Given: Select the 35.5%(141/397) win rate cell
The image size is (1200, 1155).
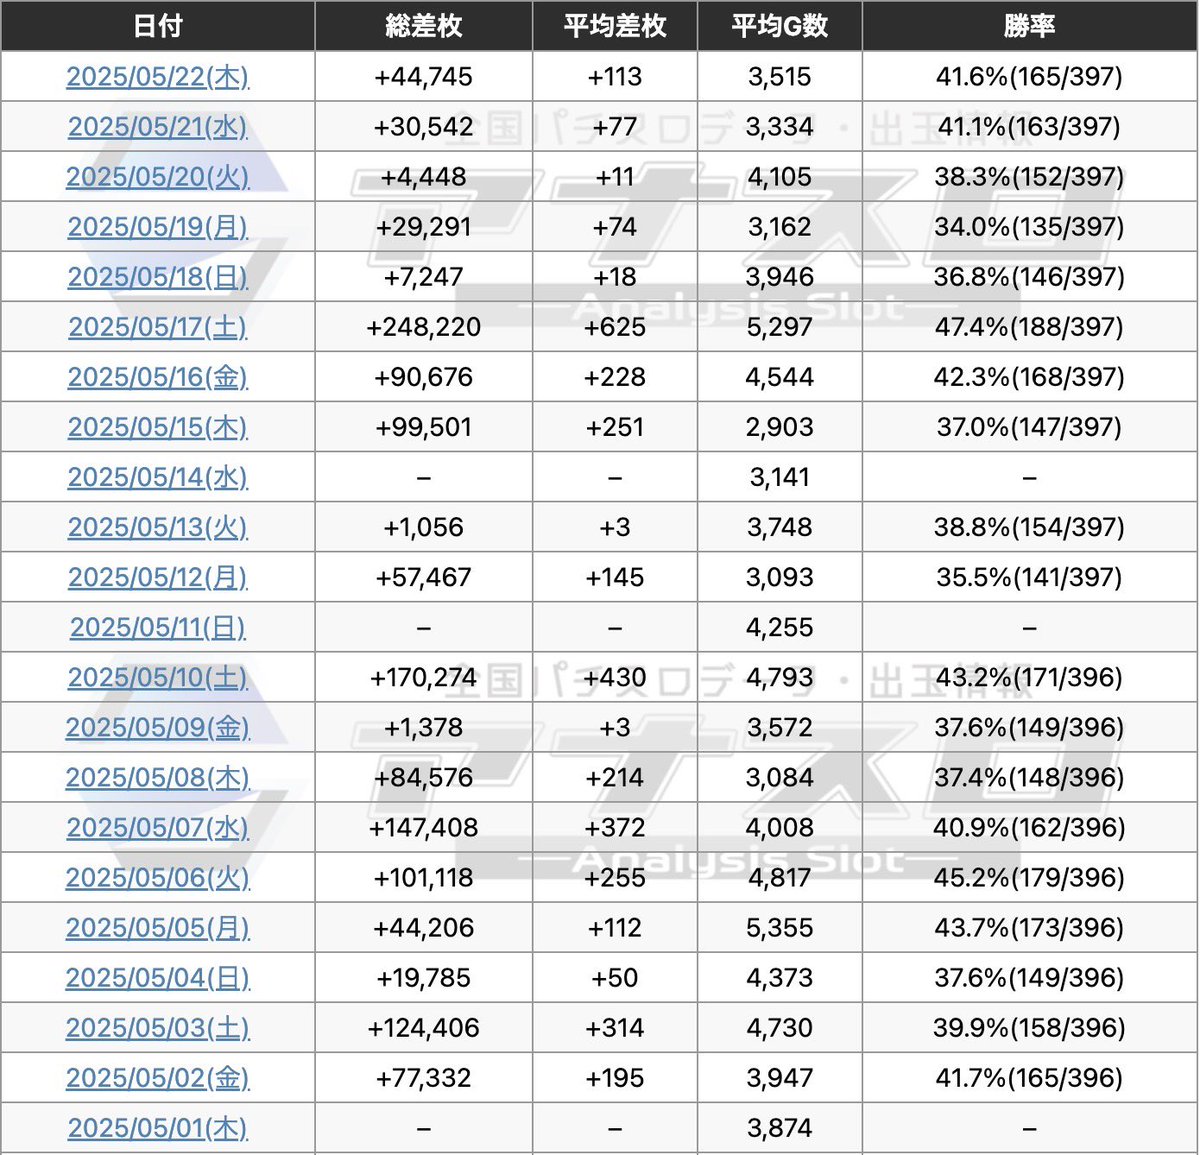Looking at the screenshot, I should (x=1030, y=577).
